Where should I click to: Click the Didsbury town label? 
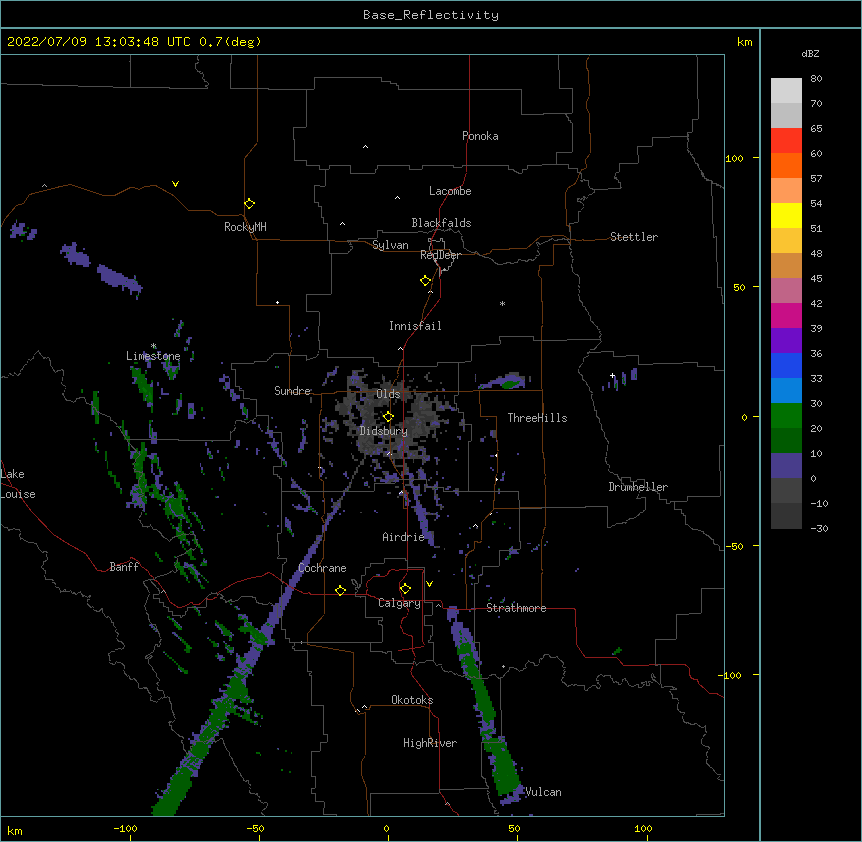[x=384, y=431]
